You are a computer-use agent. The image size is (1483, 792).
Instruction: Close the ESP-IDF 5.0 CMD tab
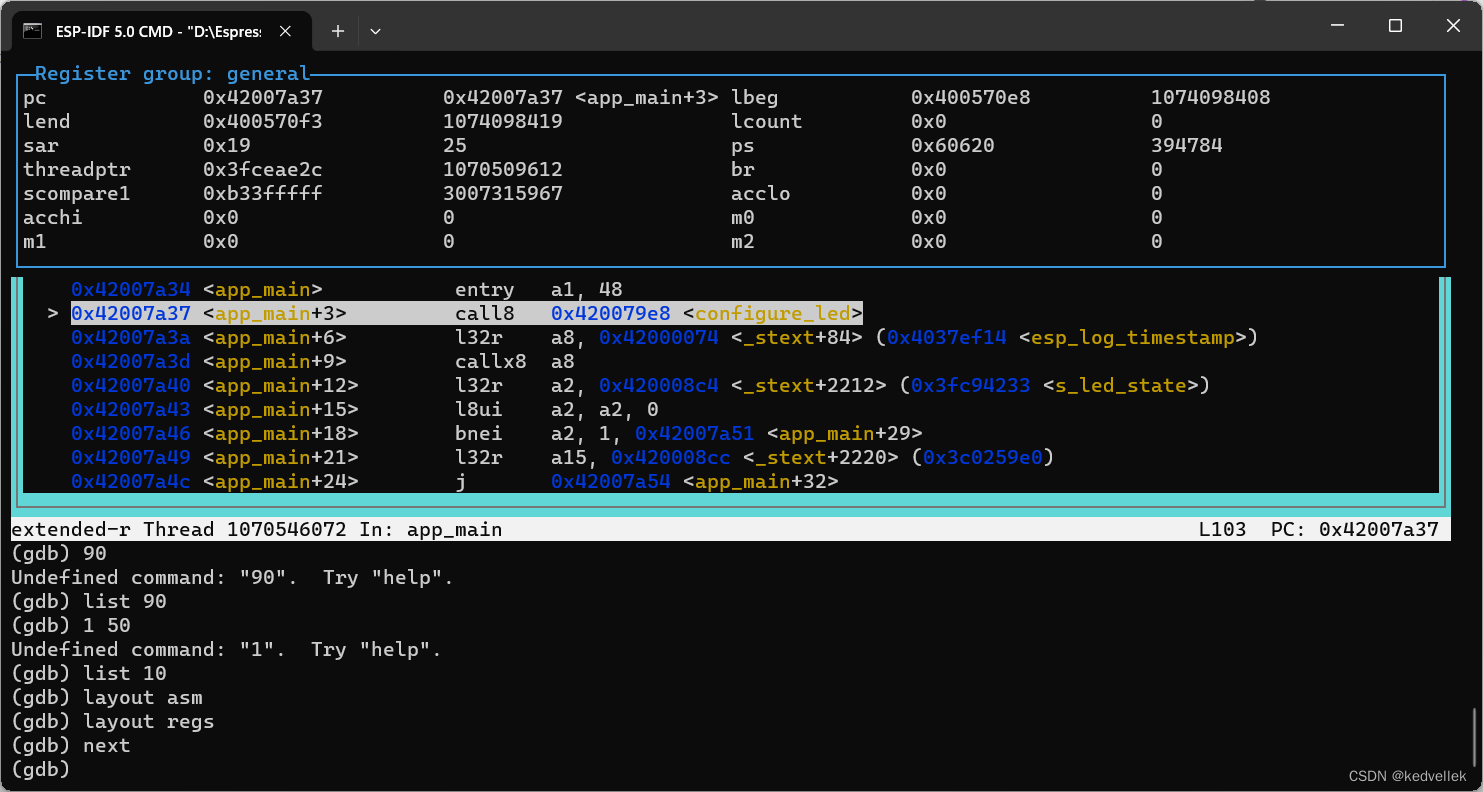pyautogui.click(x=285, y=31)
